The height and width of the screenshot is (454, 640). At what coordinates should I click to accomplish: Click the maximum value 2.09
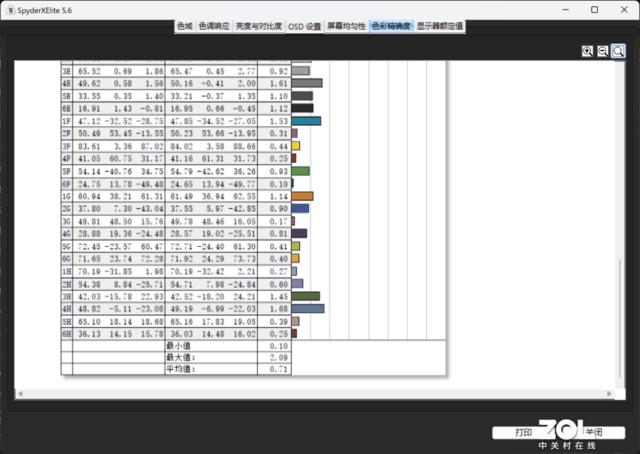coord(279,358)
